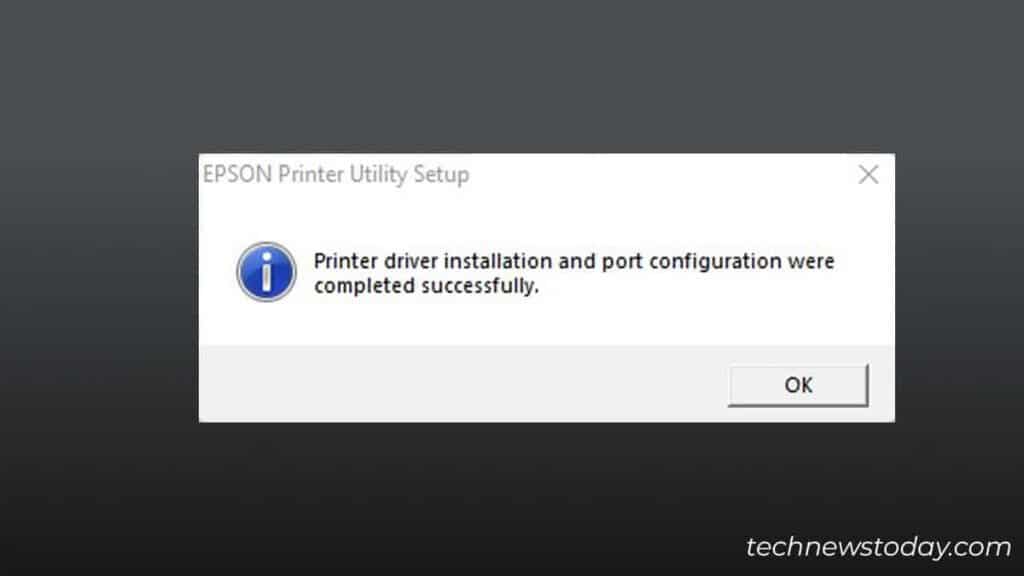
Task: Click inside the OK button border outline
Action: (x=797, y=384)
